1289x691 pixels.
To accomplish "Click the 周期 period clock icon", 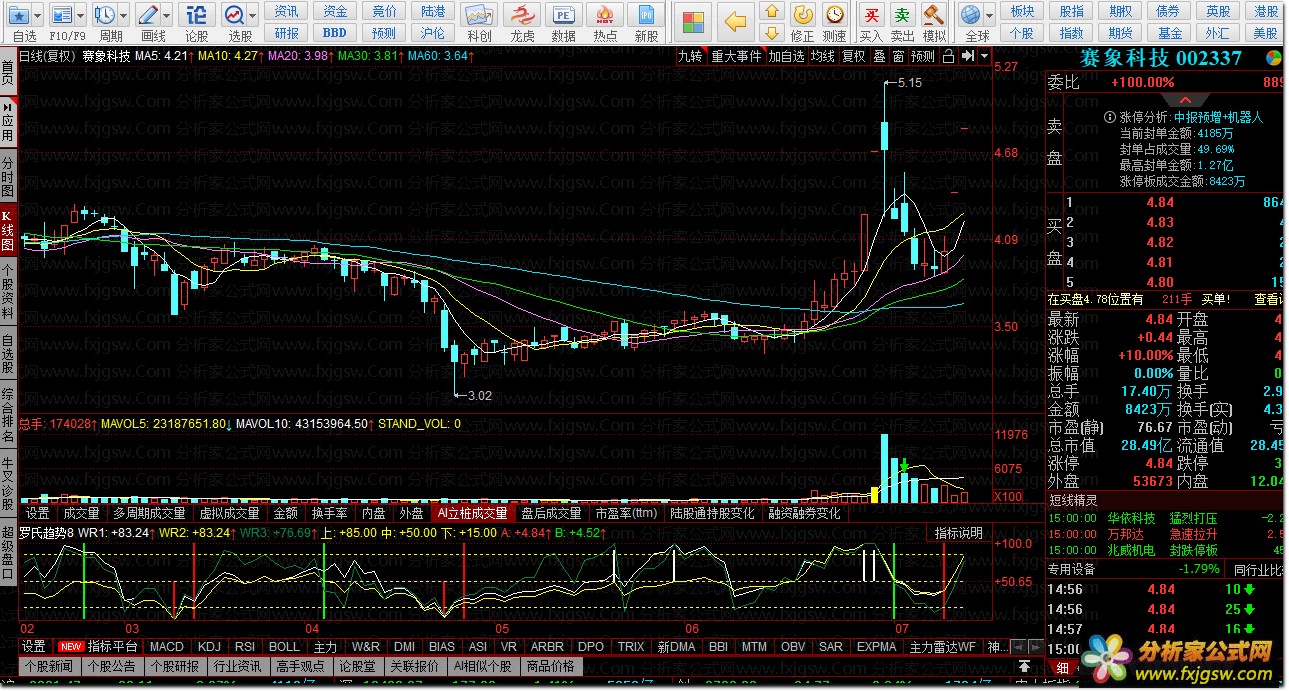I will pos(105,15).
